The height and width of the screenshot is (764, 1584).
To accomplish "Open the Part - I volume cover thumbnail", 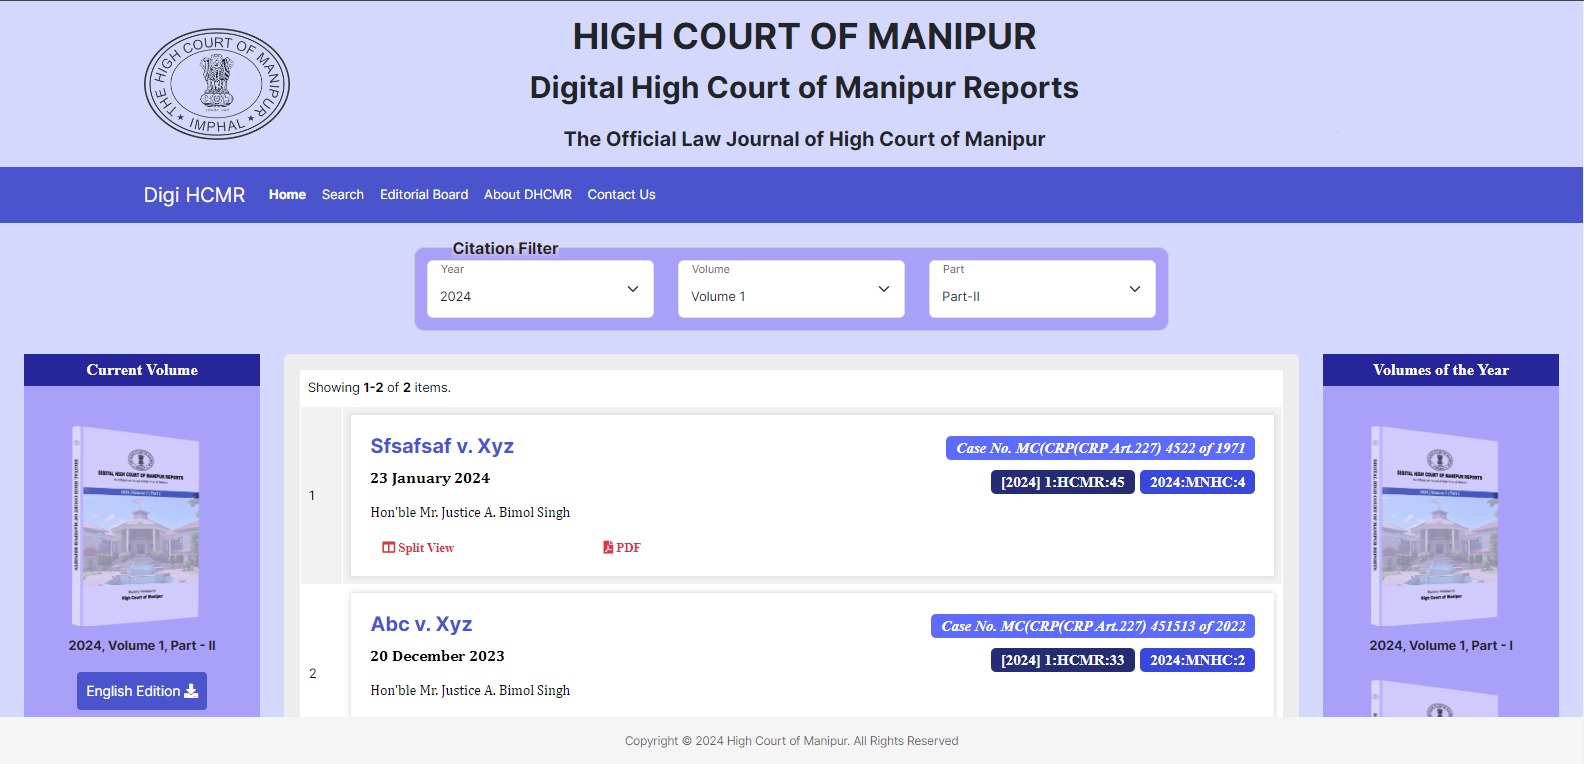I will (x=1435, y=527).
